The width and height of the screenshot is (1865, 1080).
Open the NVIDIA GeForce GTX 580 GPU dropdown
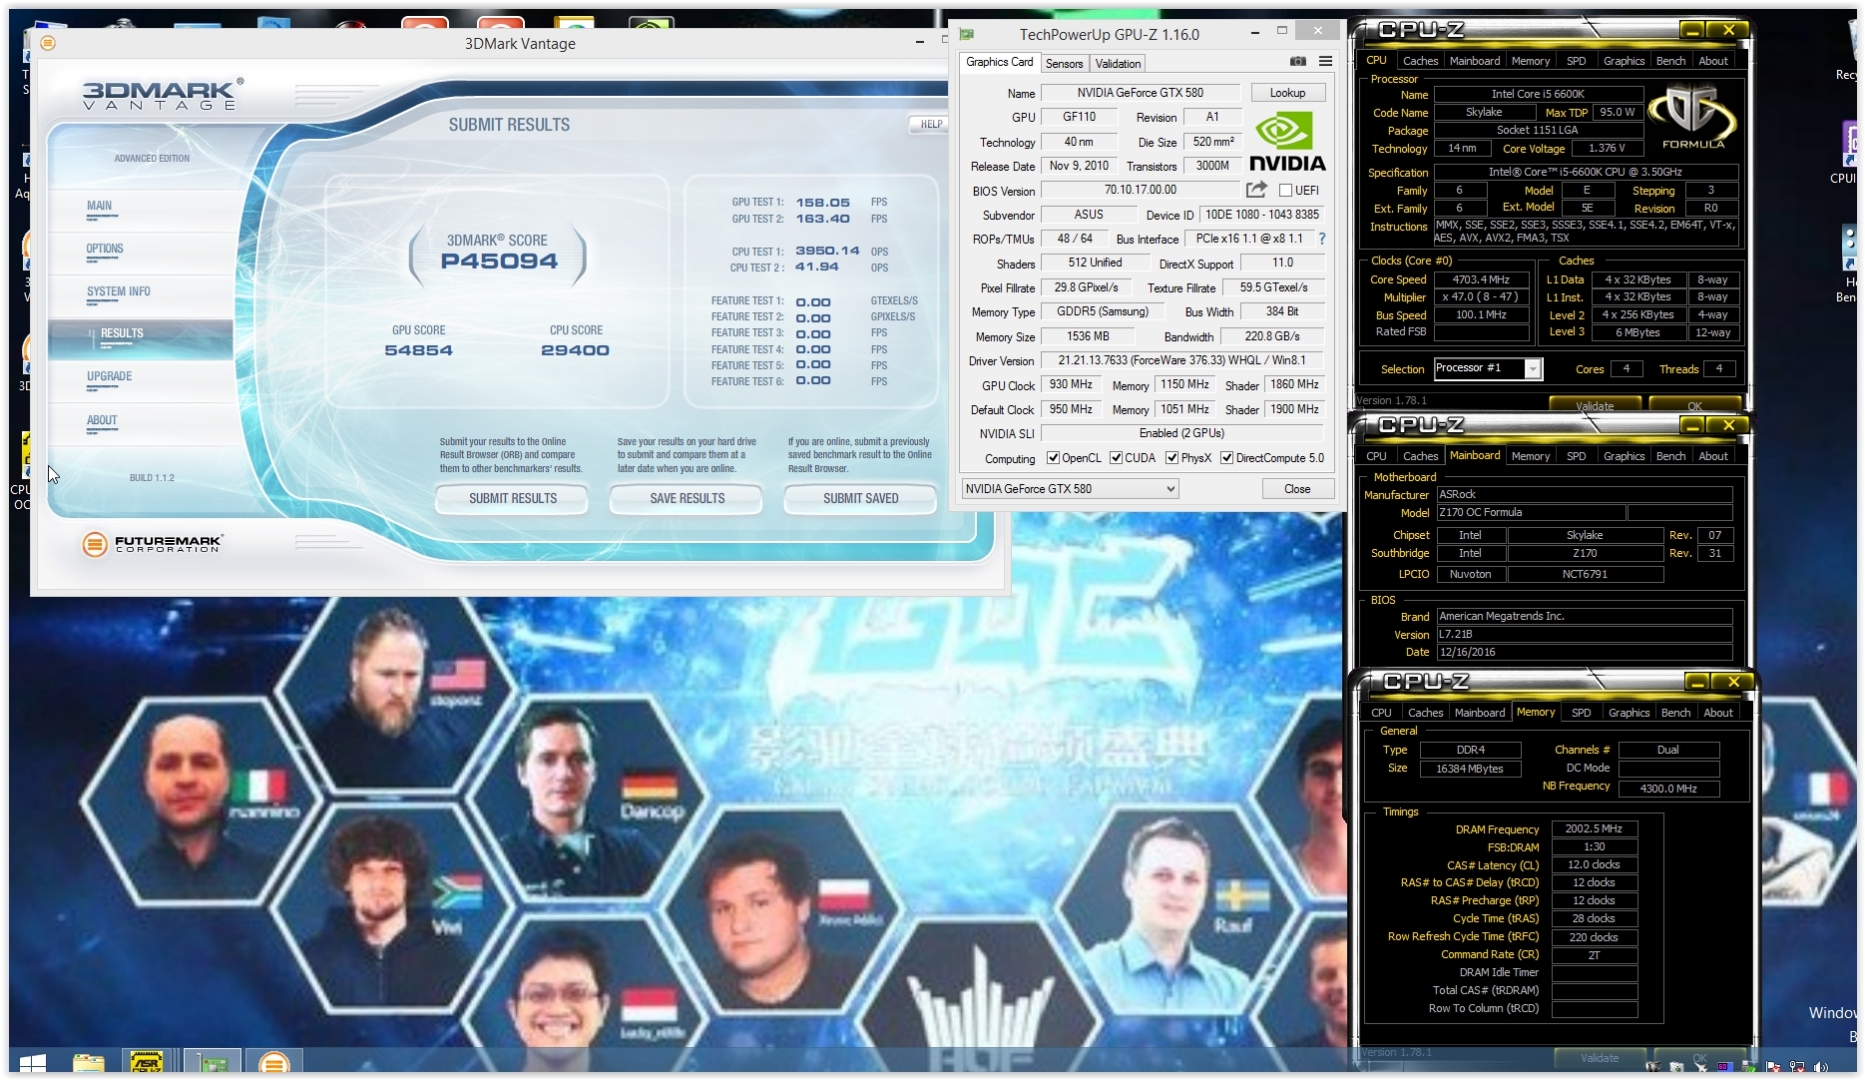(1070, 489)
